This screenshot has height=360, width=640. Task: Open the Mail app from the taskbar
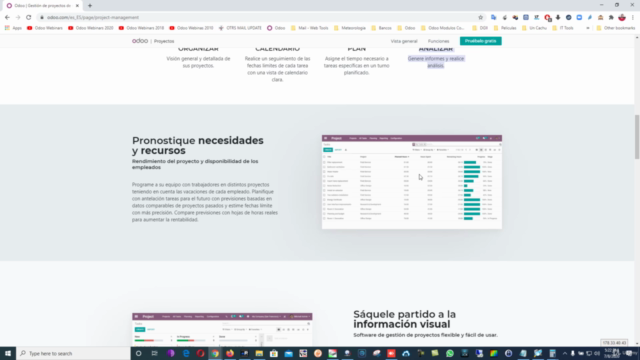(x=289, y=353)
